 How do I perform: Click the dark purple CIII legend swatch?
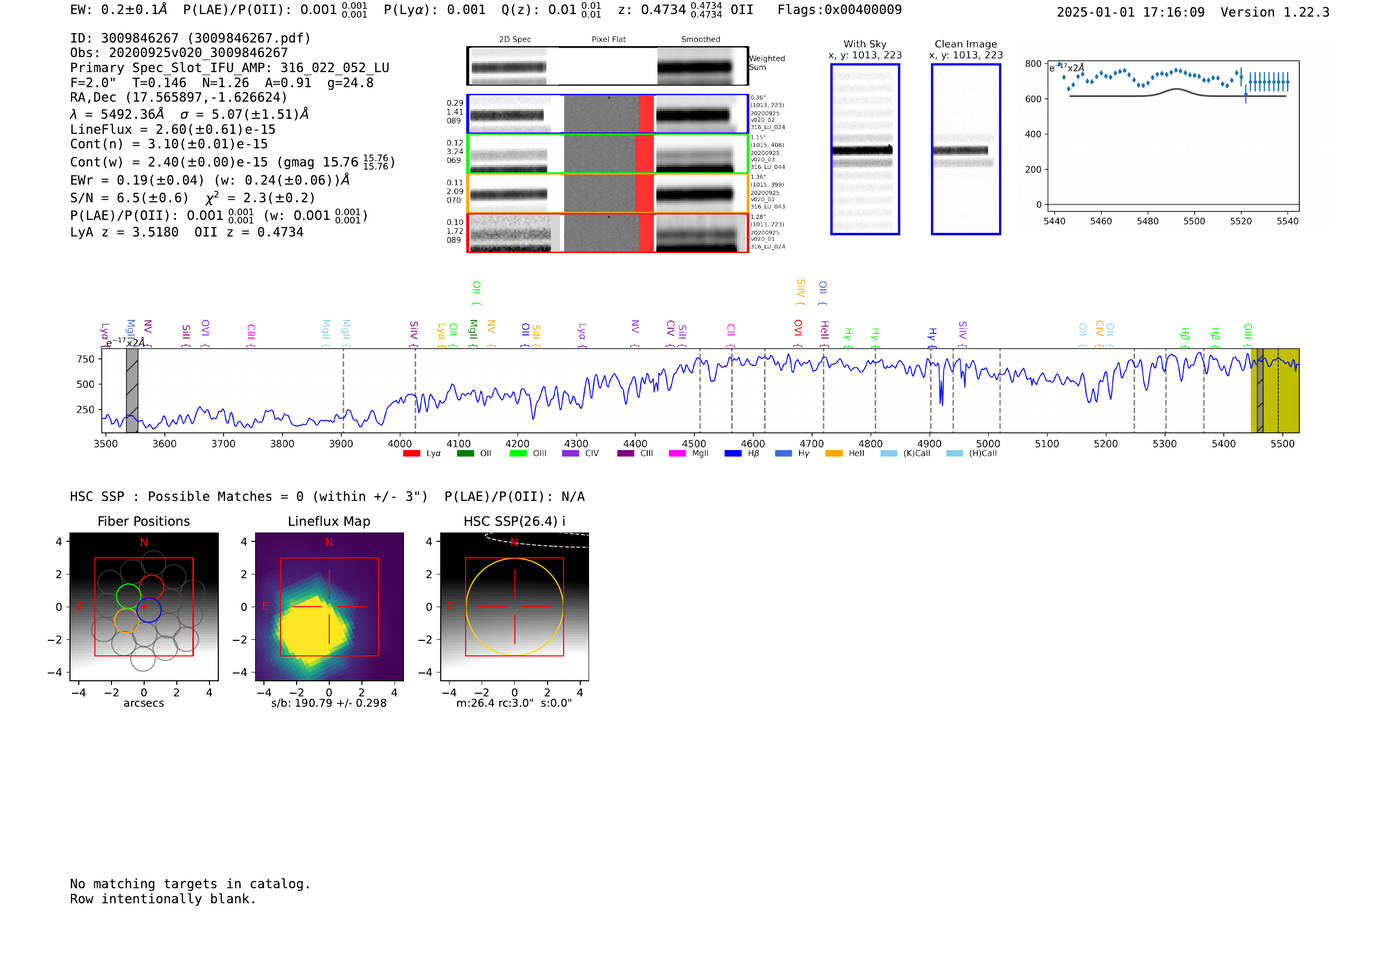tap(626, 454)
